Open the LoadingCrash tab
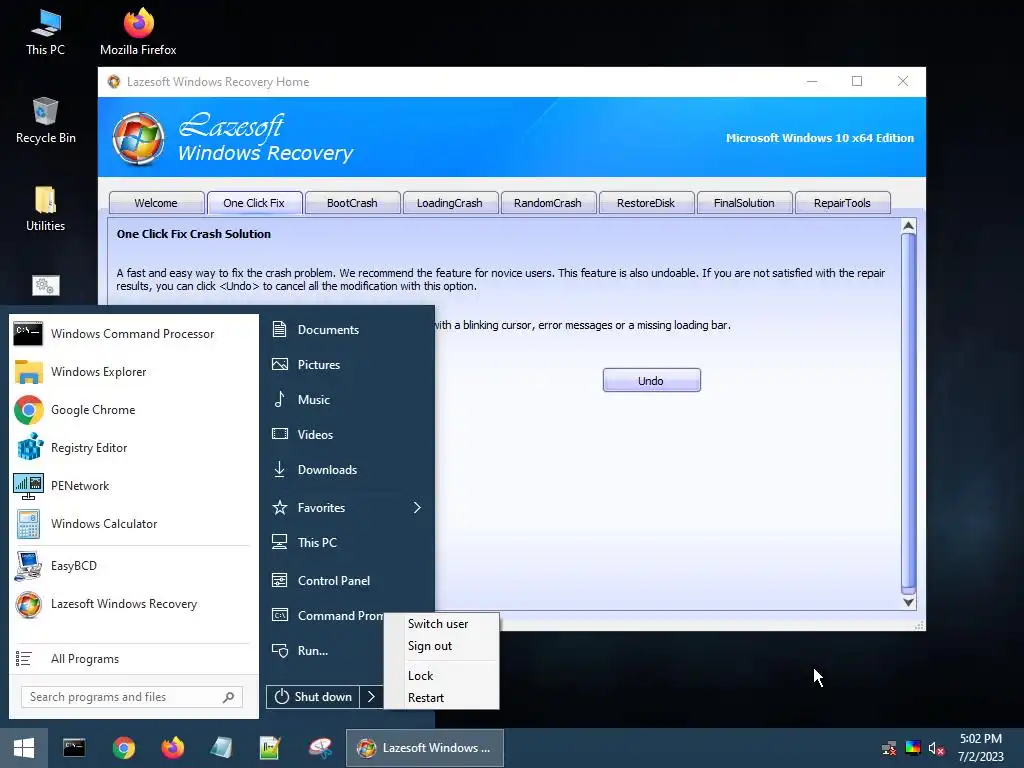1024x768 pixels. tap(450, 203)
